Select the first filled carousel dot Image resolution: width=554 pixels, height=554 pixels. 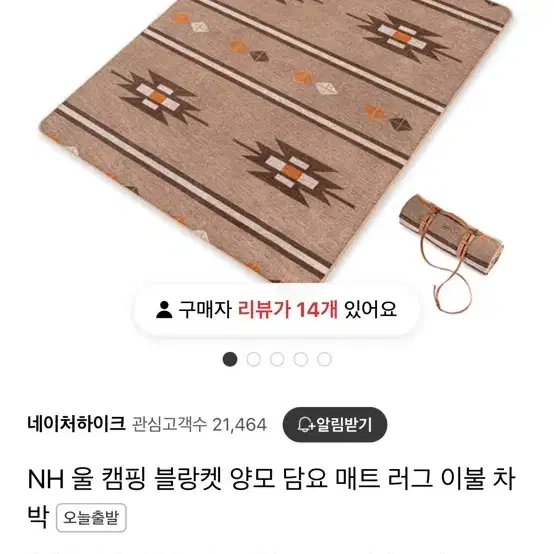click(x=230, y=359)
